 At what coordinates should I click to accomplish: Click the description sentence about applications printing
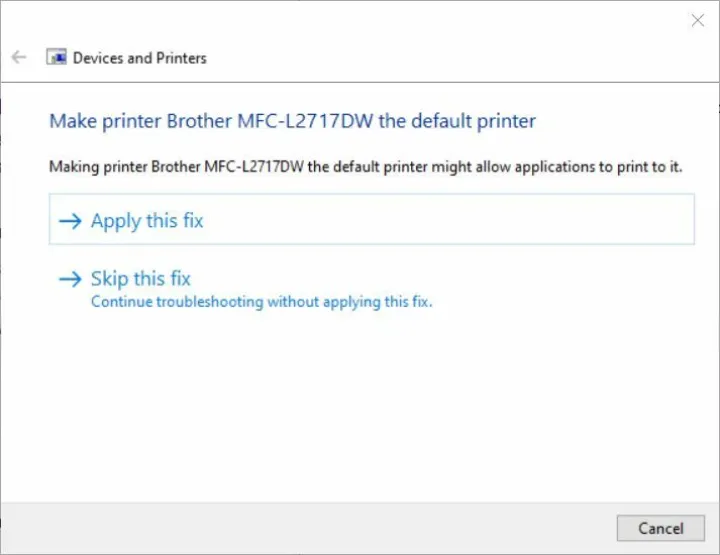(365, 166)
